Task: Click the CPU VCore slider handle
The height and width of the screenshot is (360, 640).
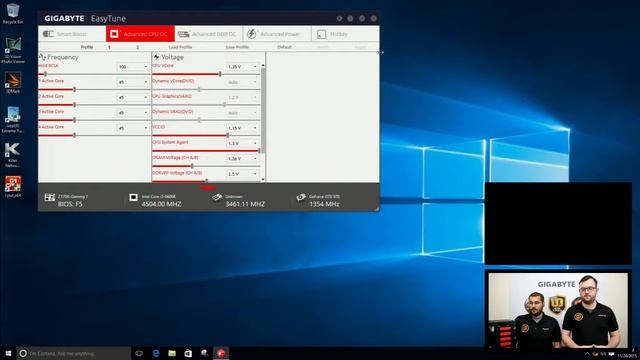Action: click(220, 74)
